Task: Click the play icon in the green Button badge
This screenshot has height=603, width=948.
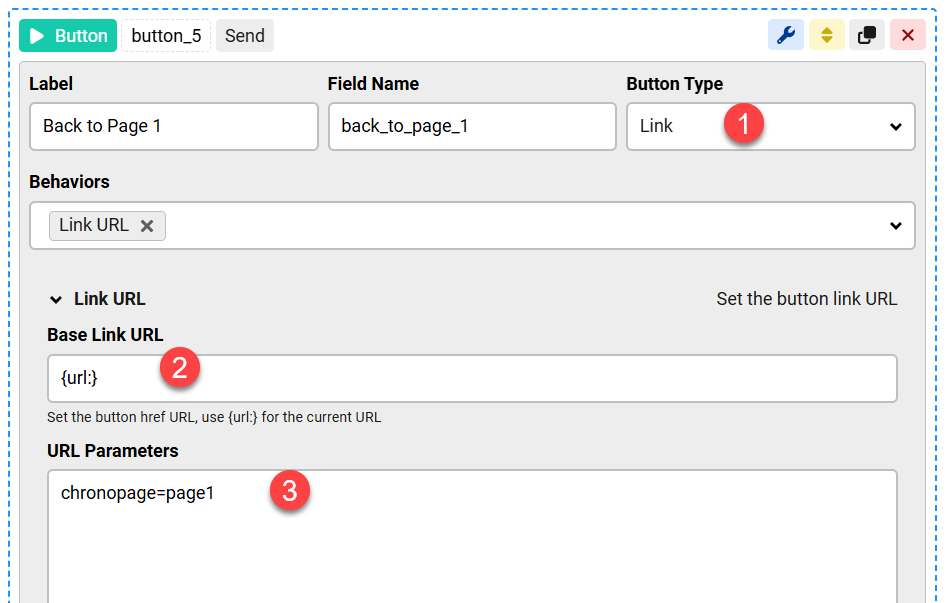Action: [37, 36]
